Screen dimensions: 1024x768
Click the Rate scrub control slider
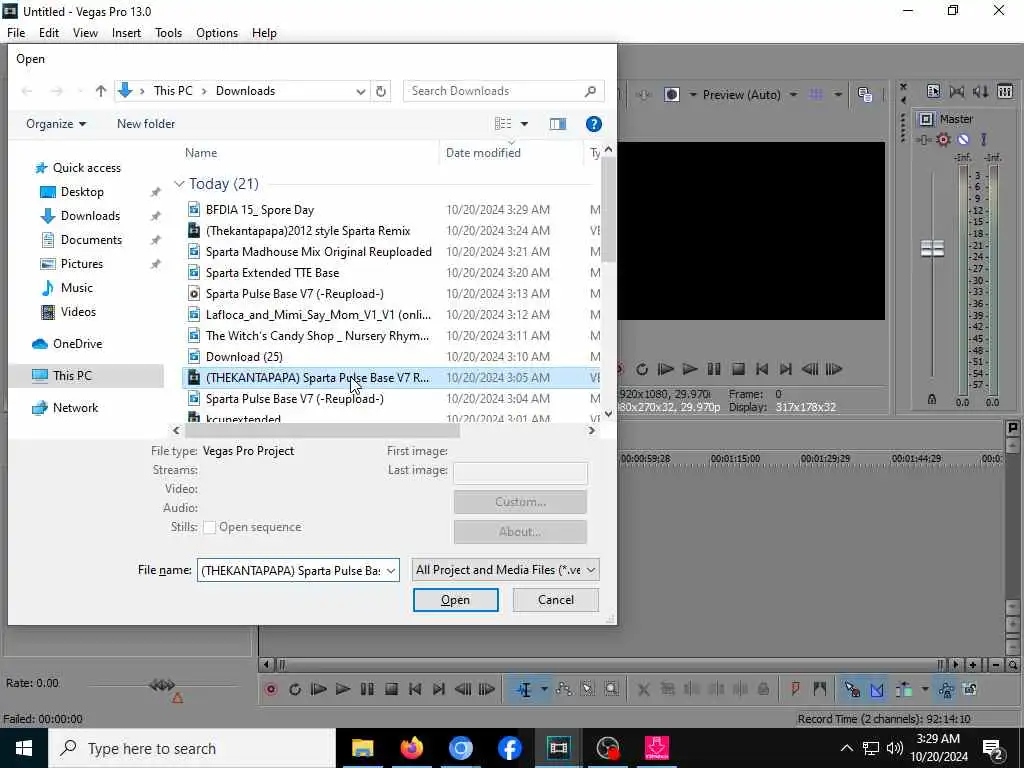[162, 685]
